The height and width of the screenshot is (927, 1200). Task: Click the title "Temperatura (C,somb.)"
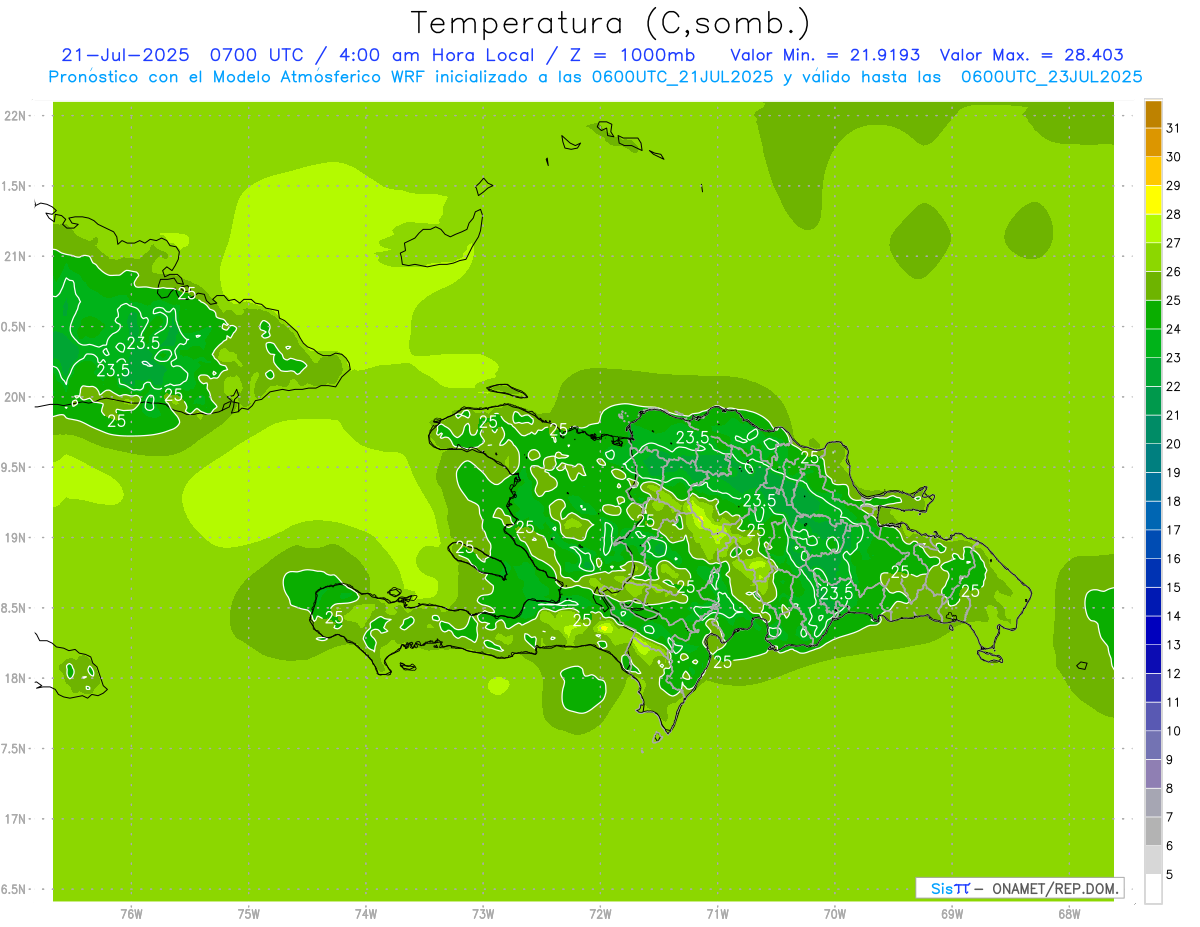pyautogui.click(x=610, y=23)
